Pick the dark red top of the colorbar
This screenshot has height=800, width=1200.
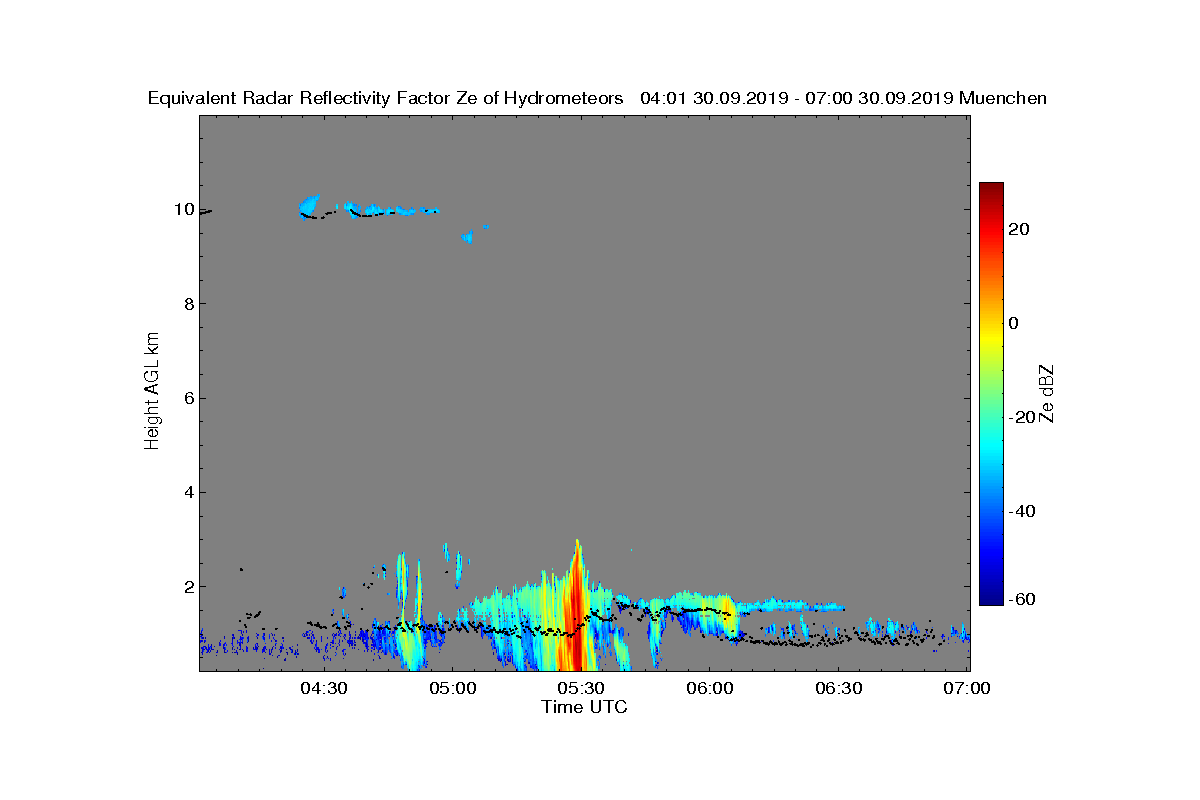pos(991,190)
